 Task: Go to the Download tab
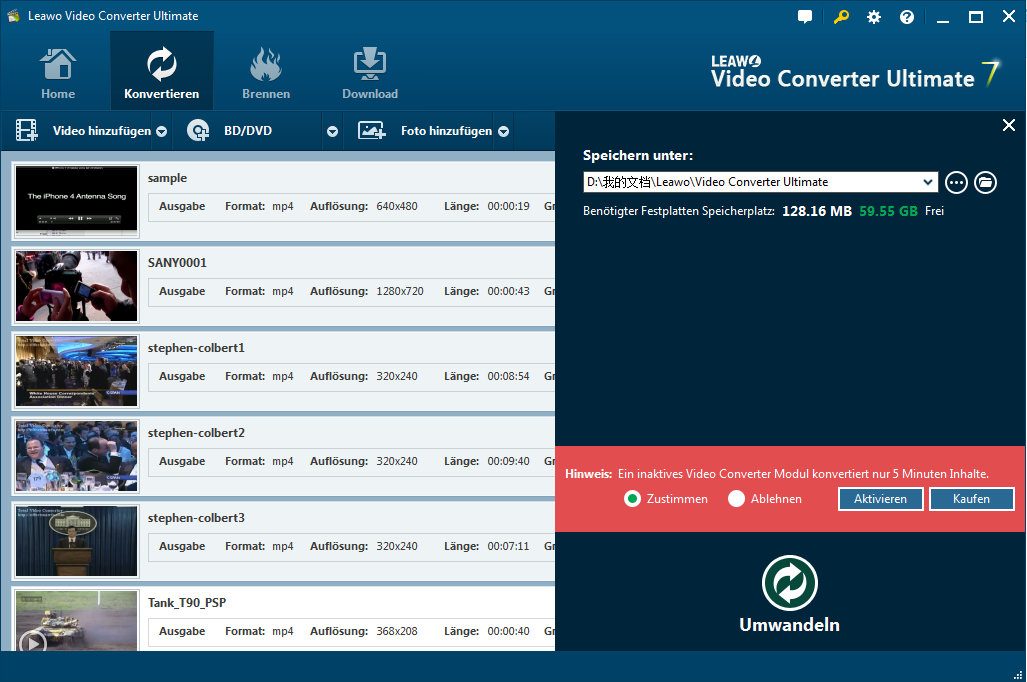coord(370,75)
